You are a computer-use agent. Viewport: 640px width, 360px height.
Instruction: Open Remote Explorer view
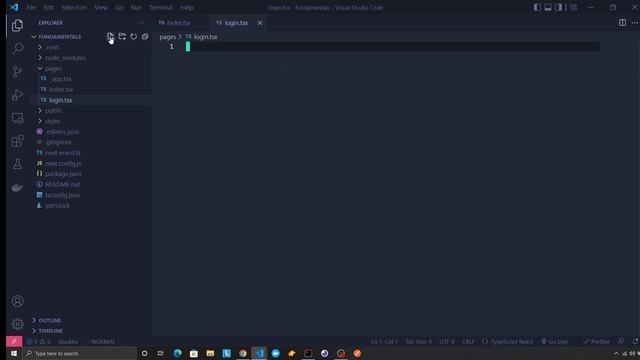click(17, 118)
